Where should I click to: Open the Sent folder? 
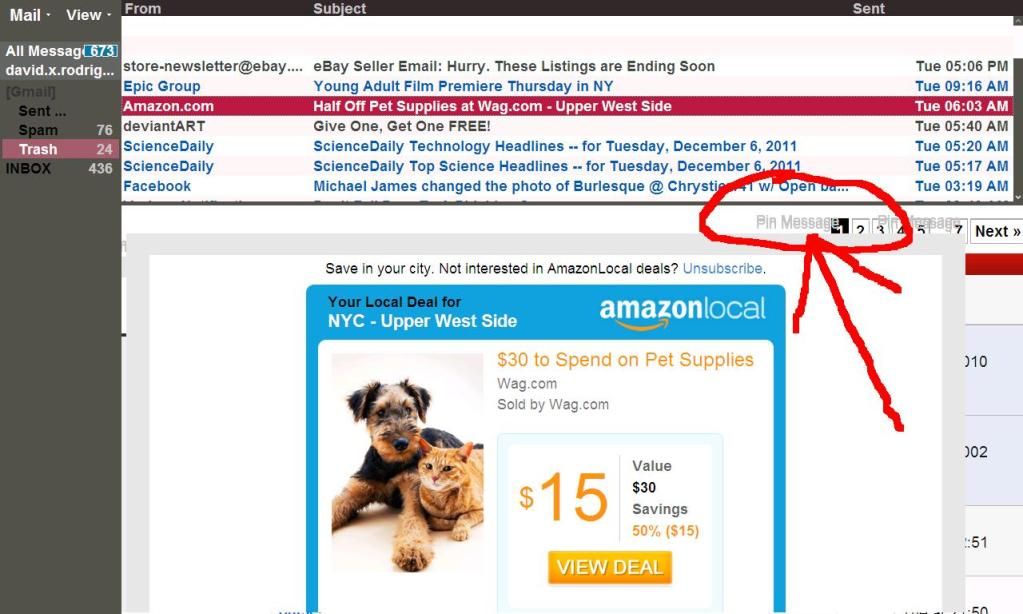click(x=42, y=111)
